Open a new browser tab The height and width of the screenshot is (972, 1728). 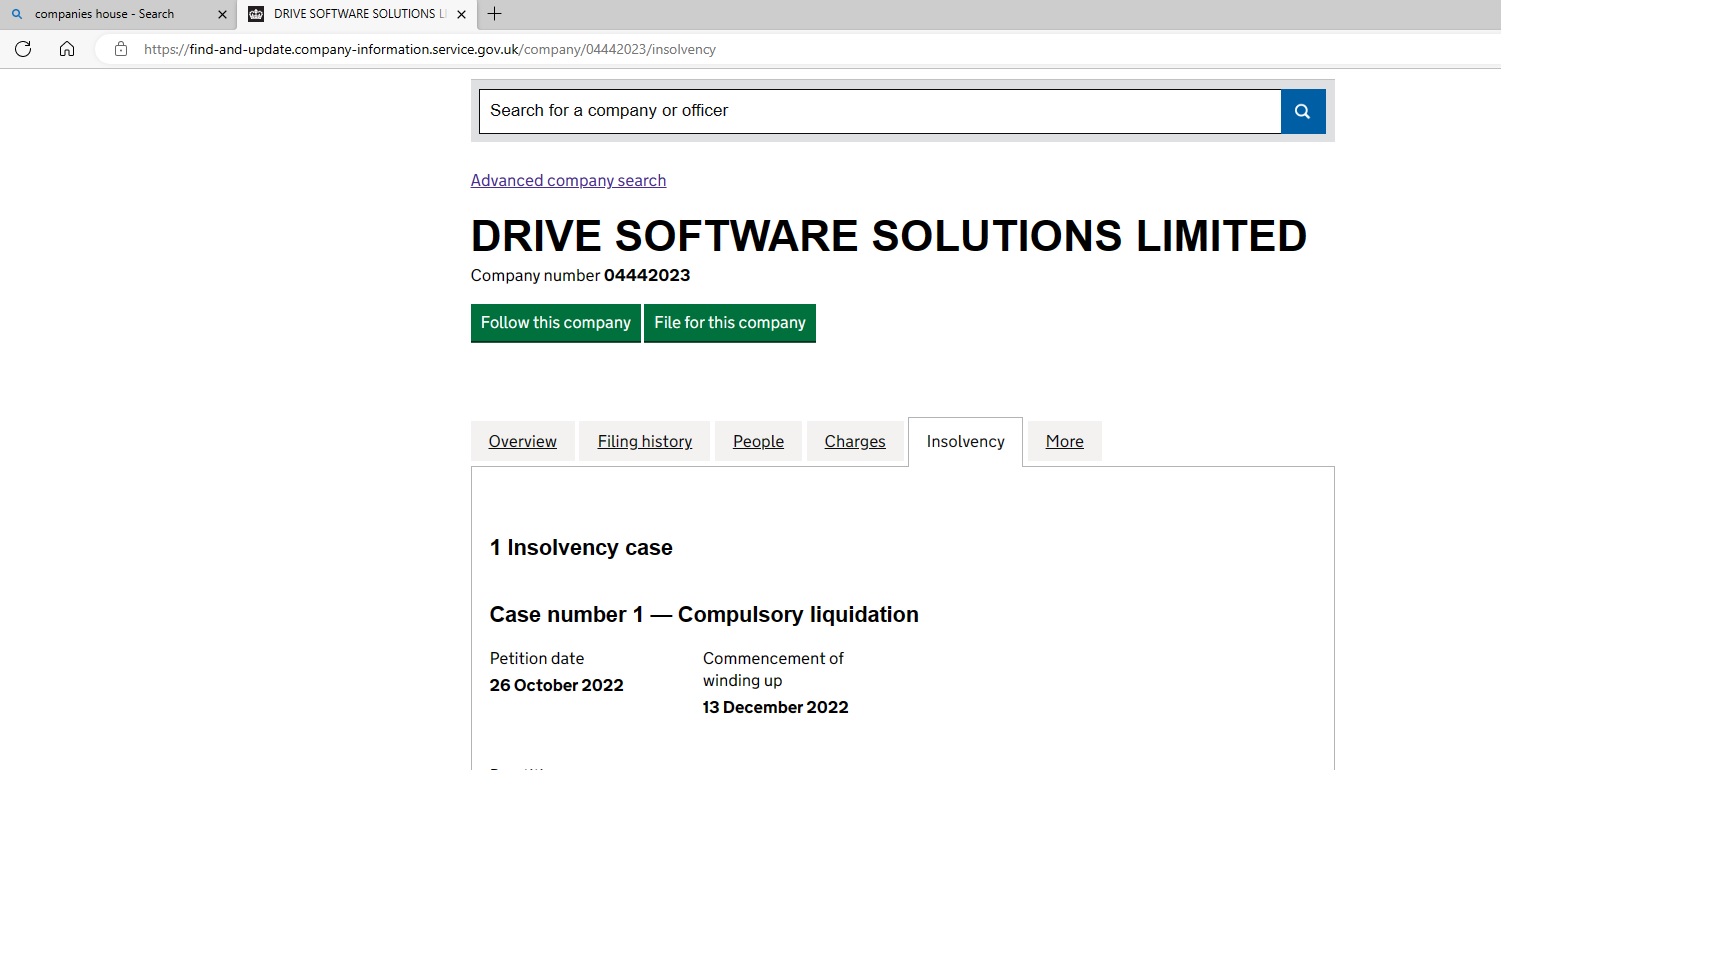(x=494, y=14)
